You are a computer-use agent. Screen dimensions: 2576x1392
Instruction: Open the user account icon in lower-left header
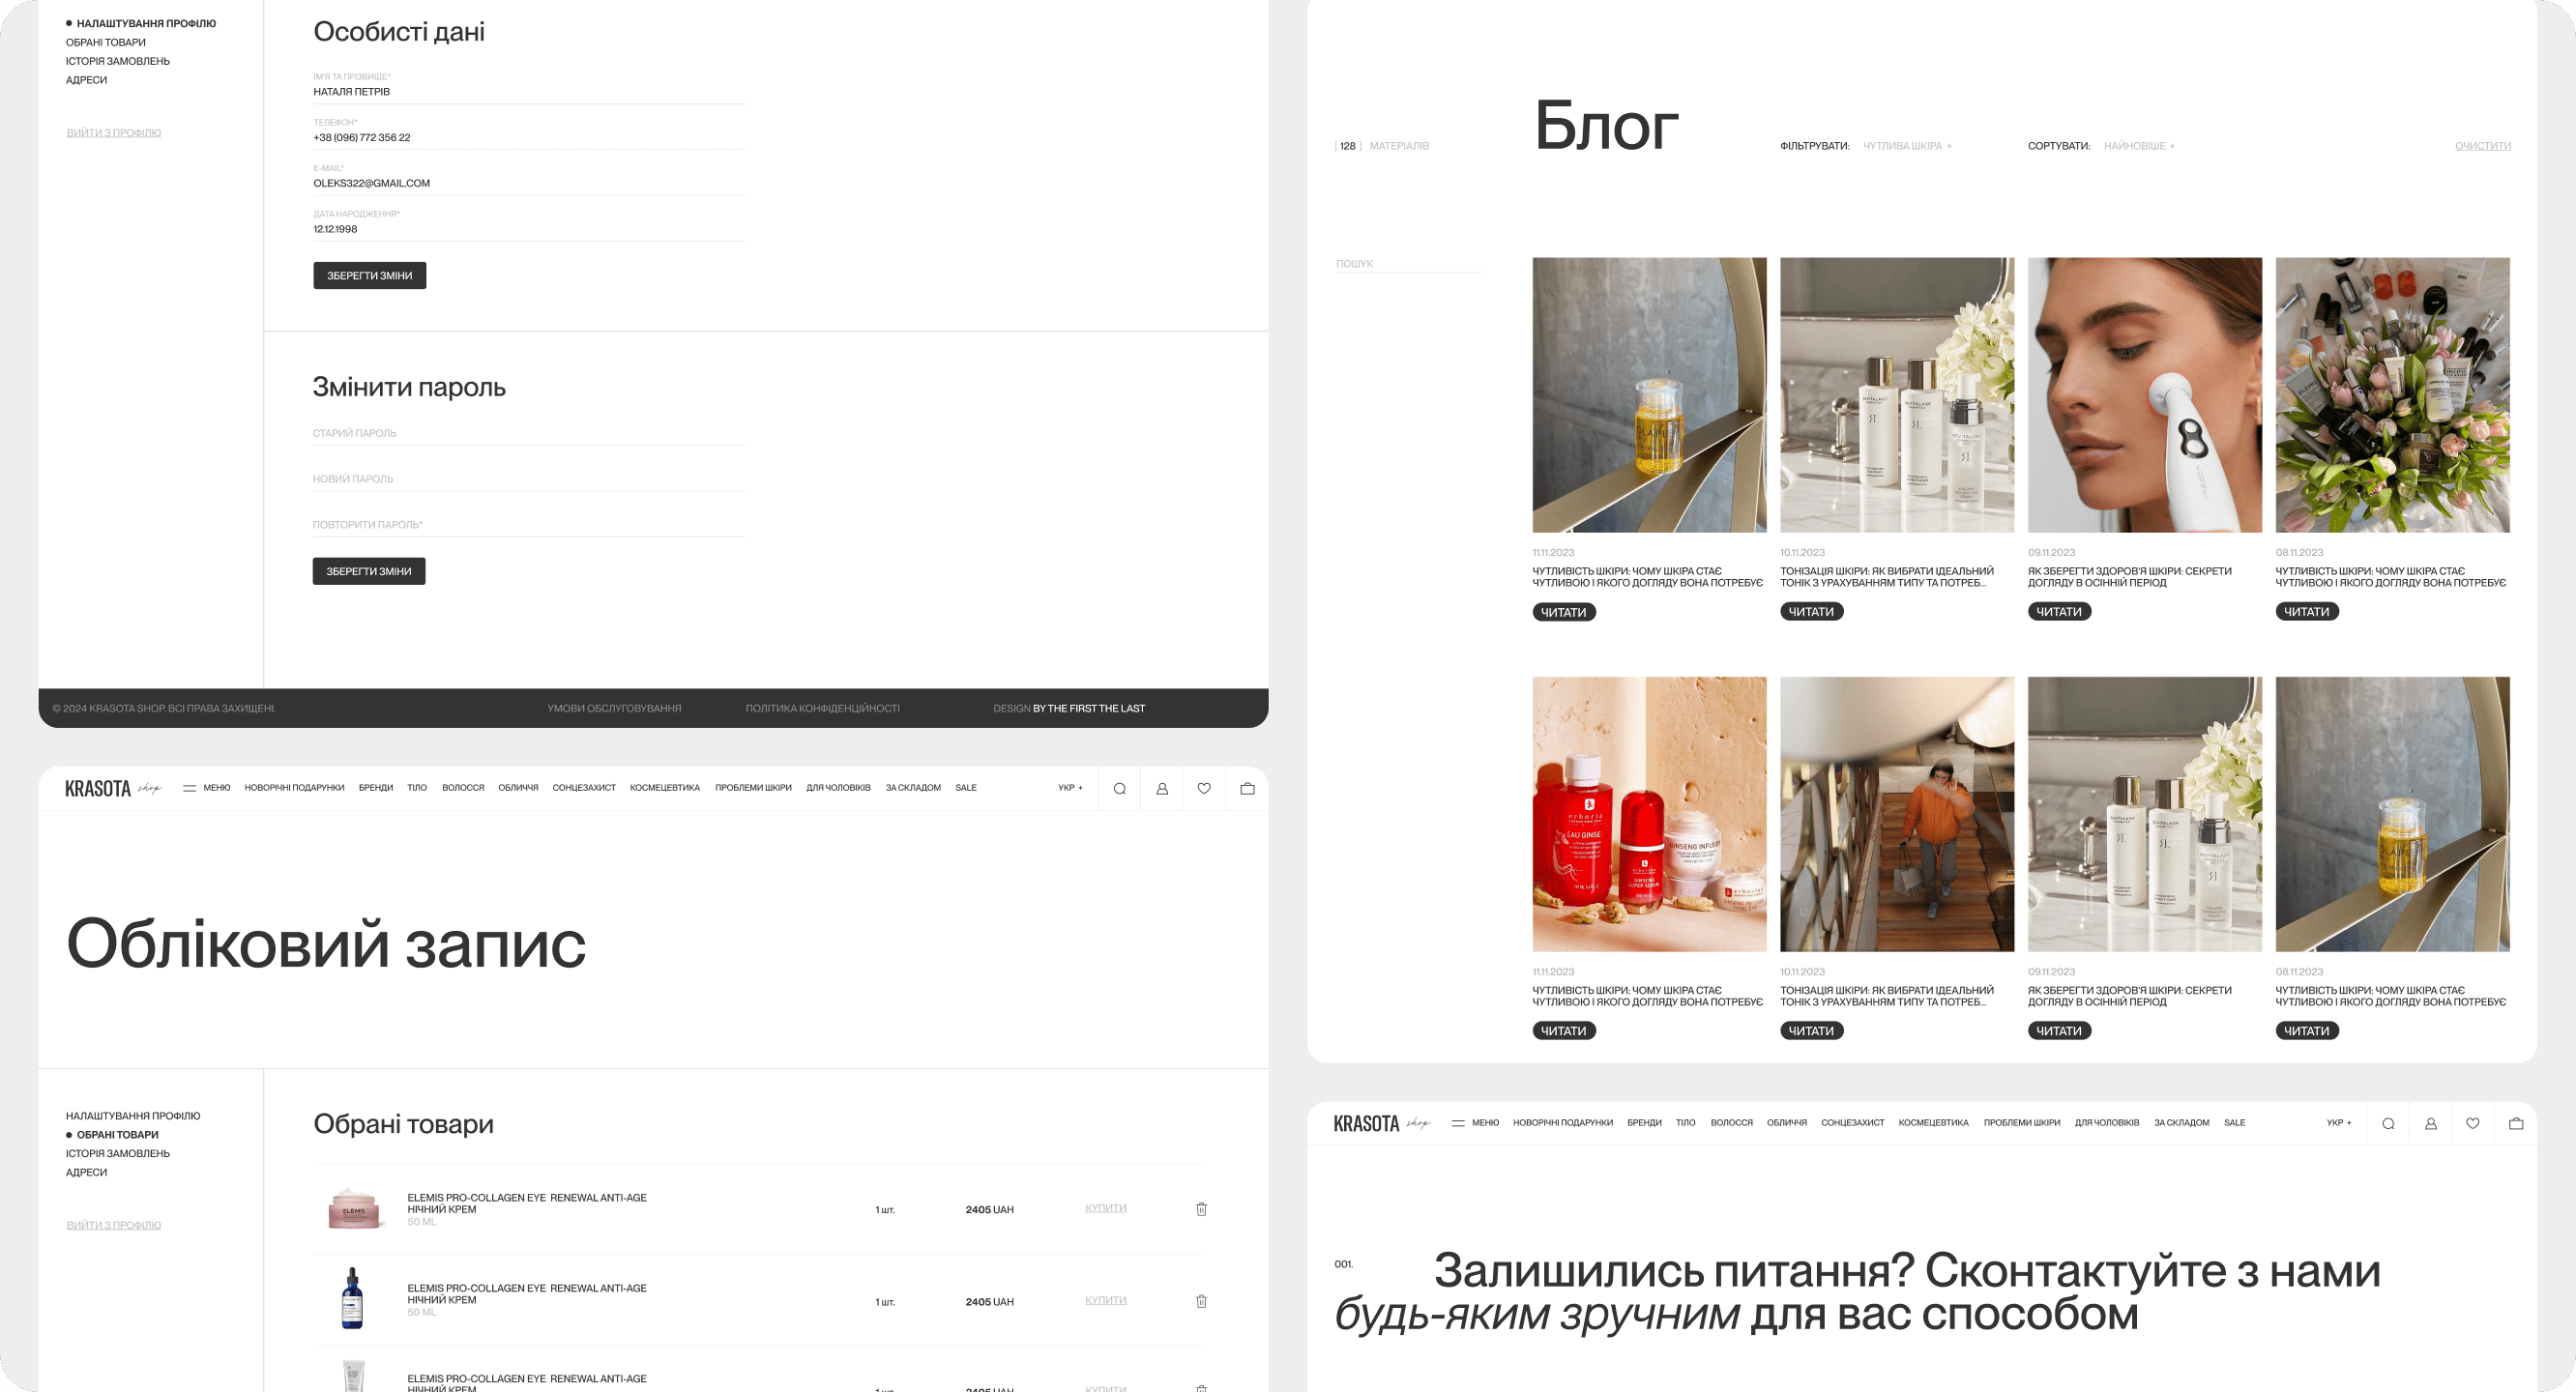pos(1162,789)
